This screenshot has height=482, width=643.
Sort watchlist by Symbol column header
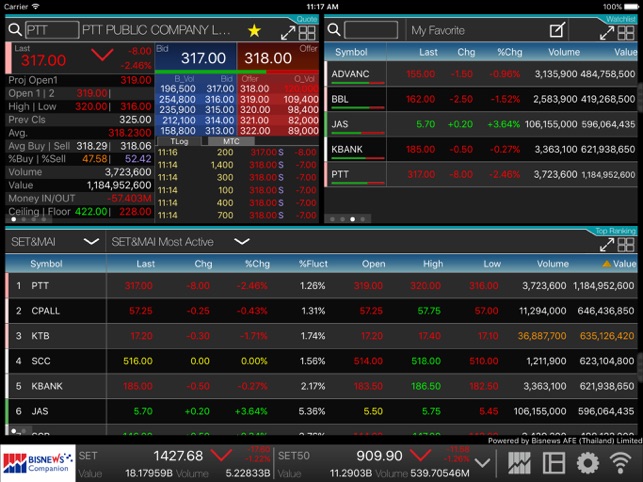(351, 52)
